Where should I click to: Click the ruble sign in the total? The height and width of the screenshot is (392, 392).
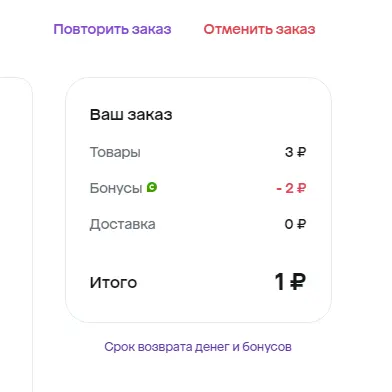[298, 282]
